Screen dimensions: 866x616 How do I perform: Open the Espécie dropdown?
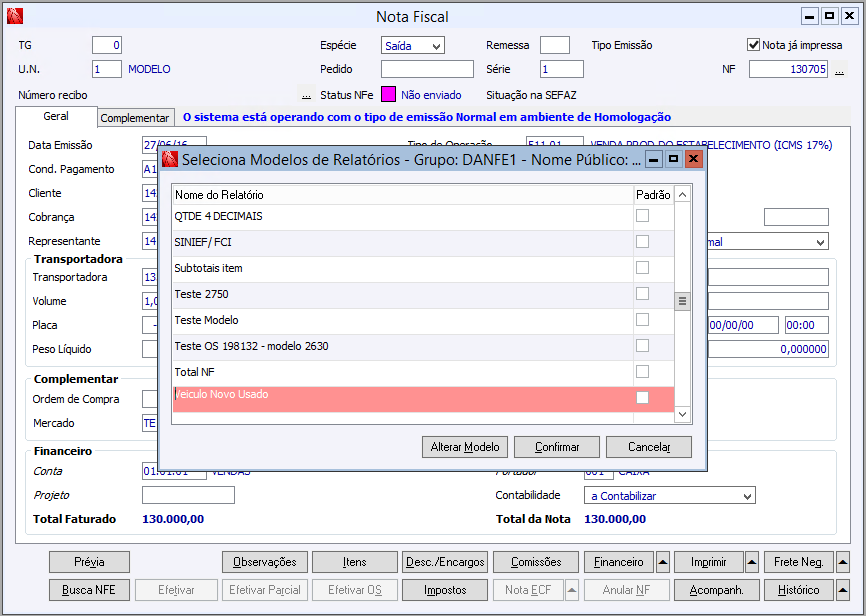413,45
